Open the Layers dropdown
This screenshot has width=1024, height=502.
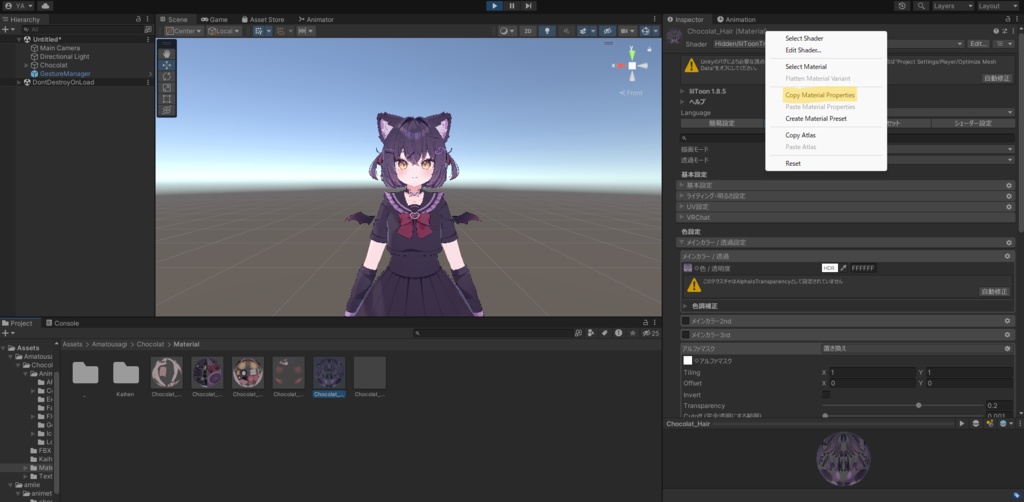click(x=953, y=6)
